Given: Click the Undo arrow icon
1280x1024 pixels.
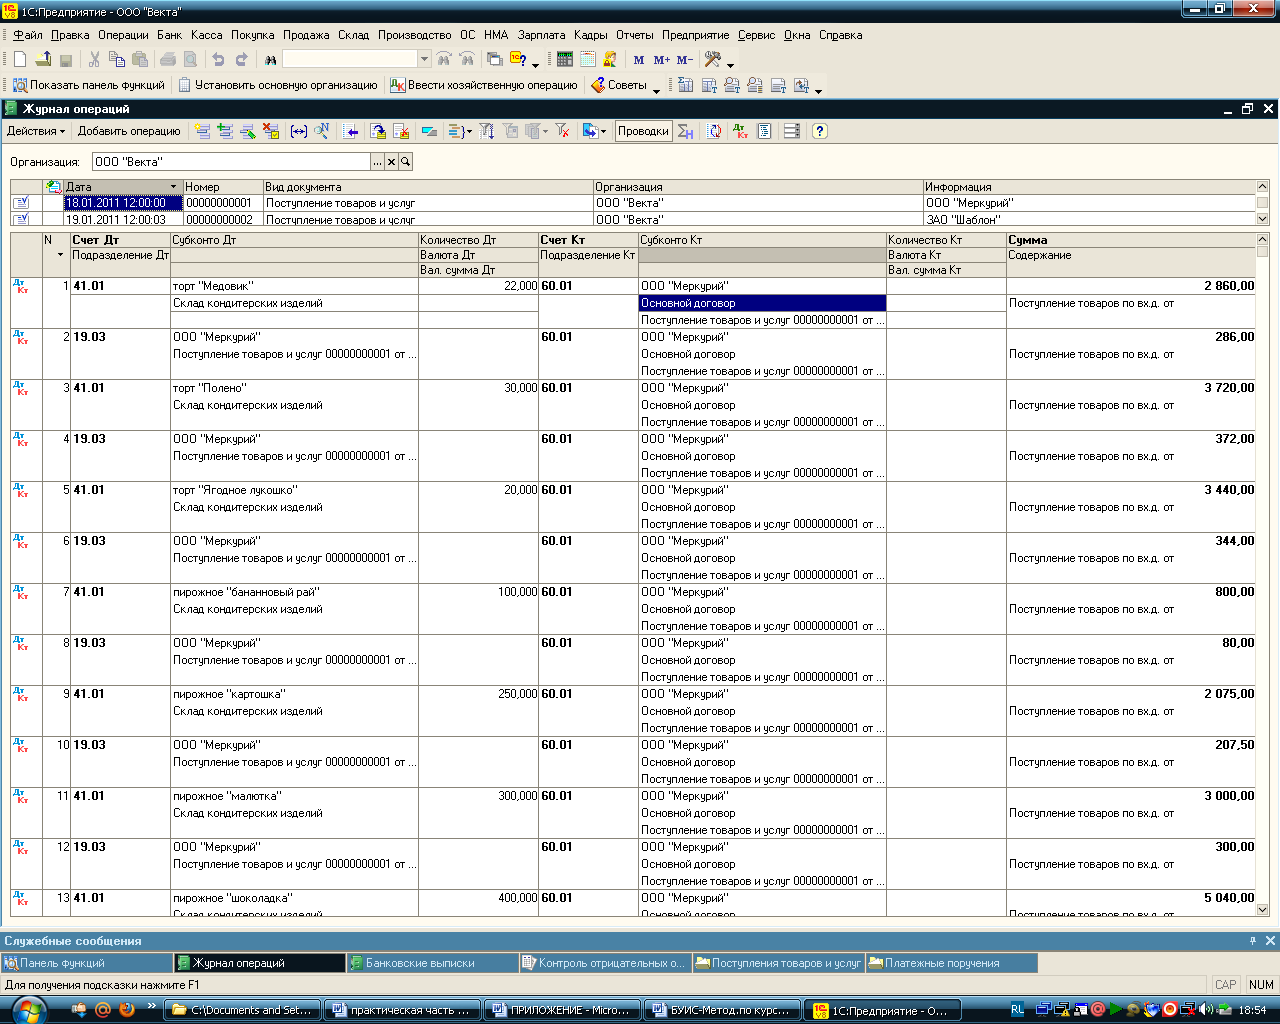Looking at the screenshot, I should (x=218, y=60).
